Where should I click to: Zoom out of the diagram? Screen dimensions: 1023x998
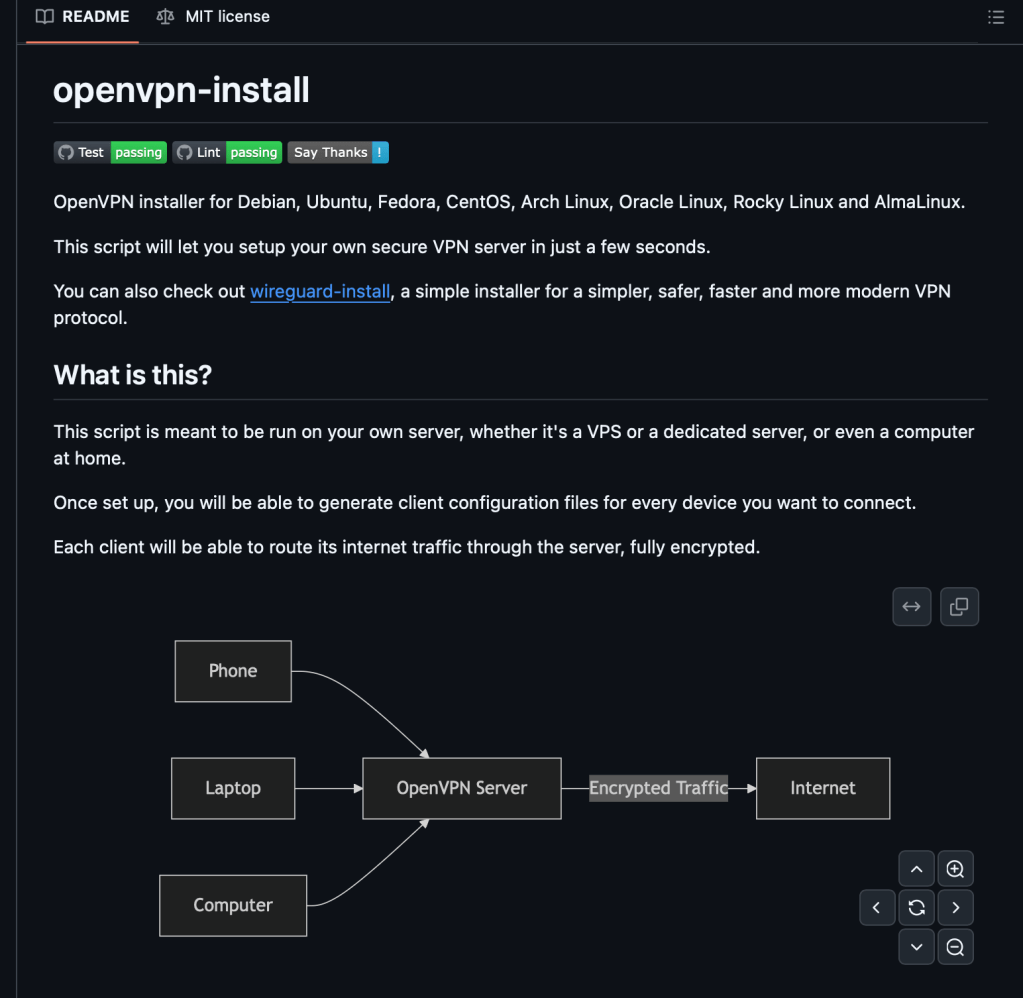[x=955, y=946]
